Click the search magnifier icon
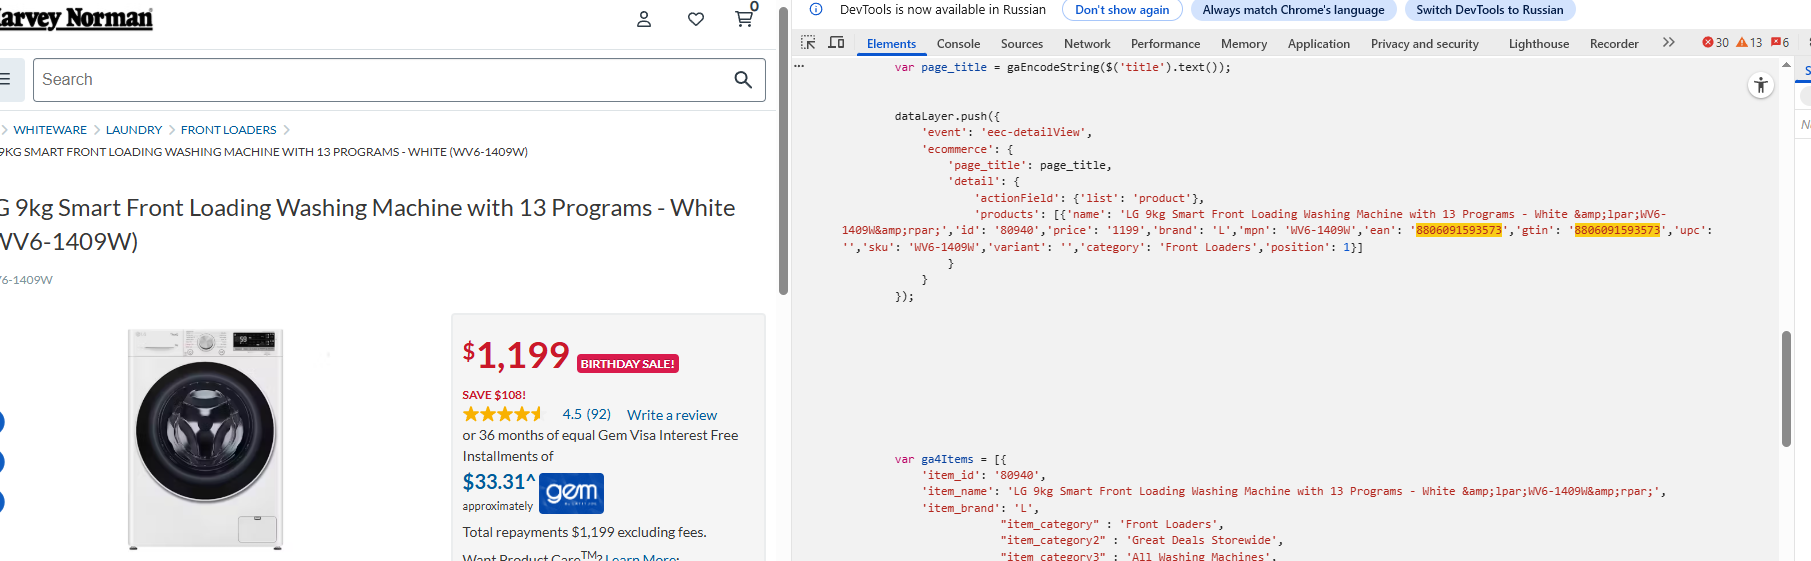 point(743,80)
